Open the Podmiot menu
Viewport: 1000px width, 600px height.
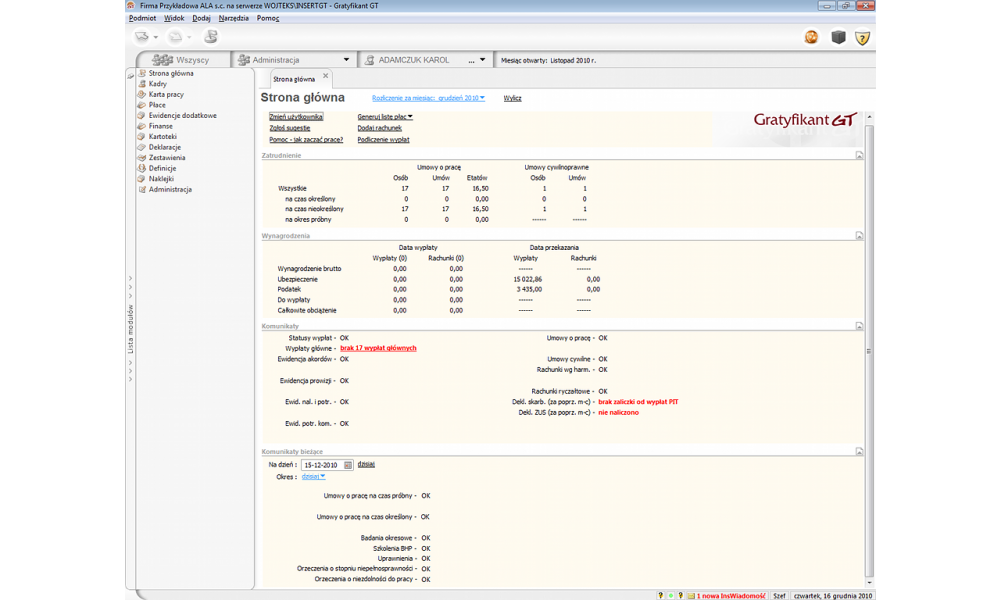142,18
